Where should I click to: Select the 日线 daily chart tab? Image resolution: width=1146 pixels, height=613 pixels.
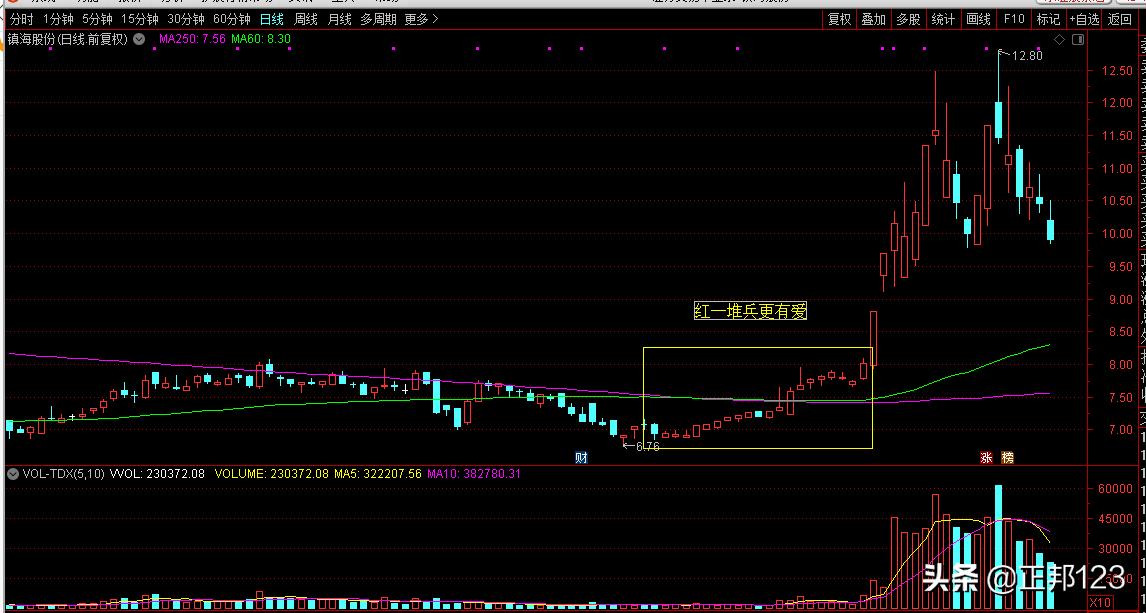click(272, 20)
